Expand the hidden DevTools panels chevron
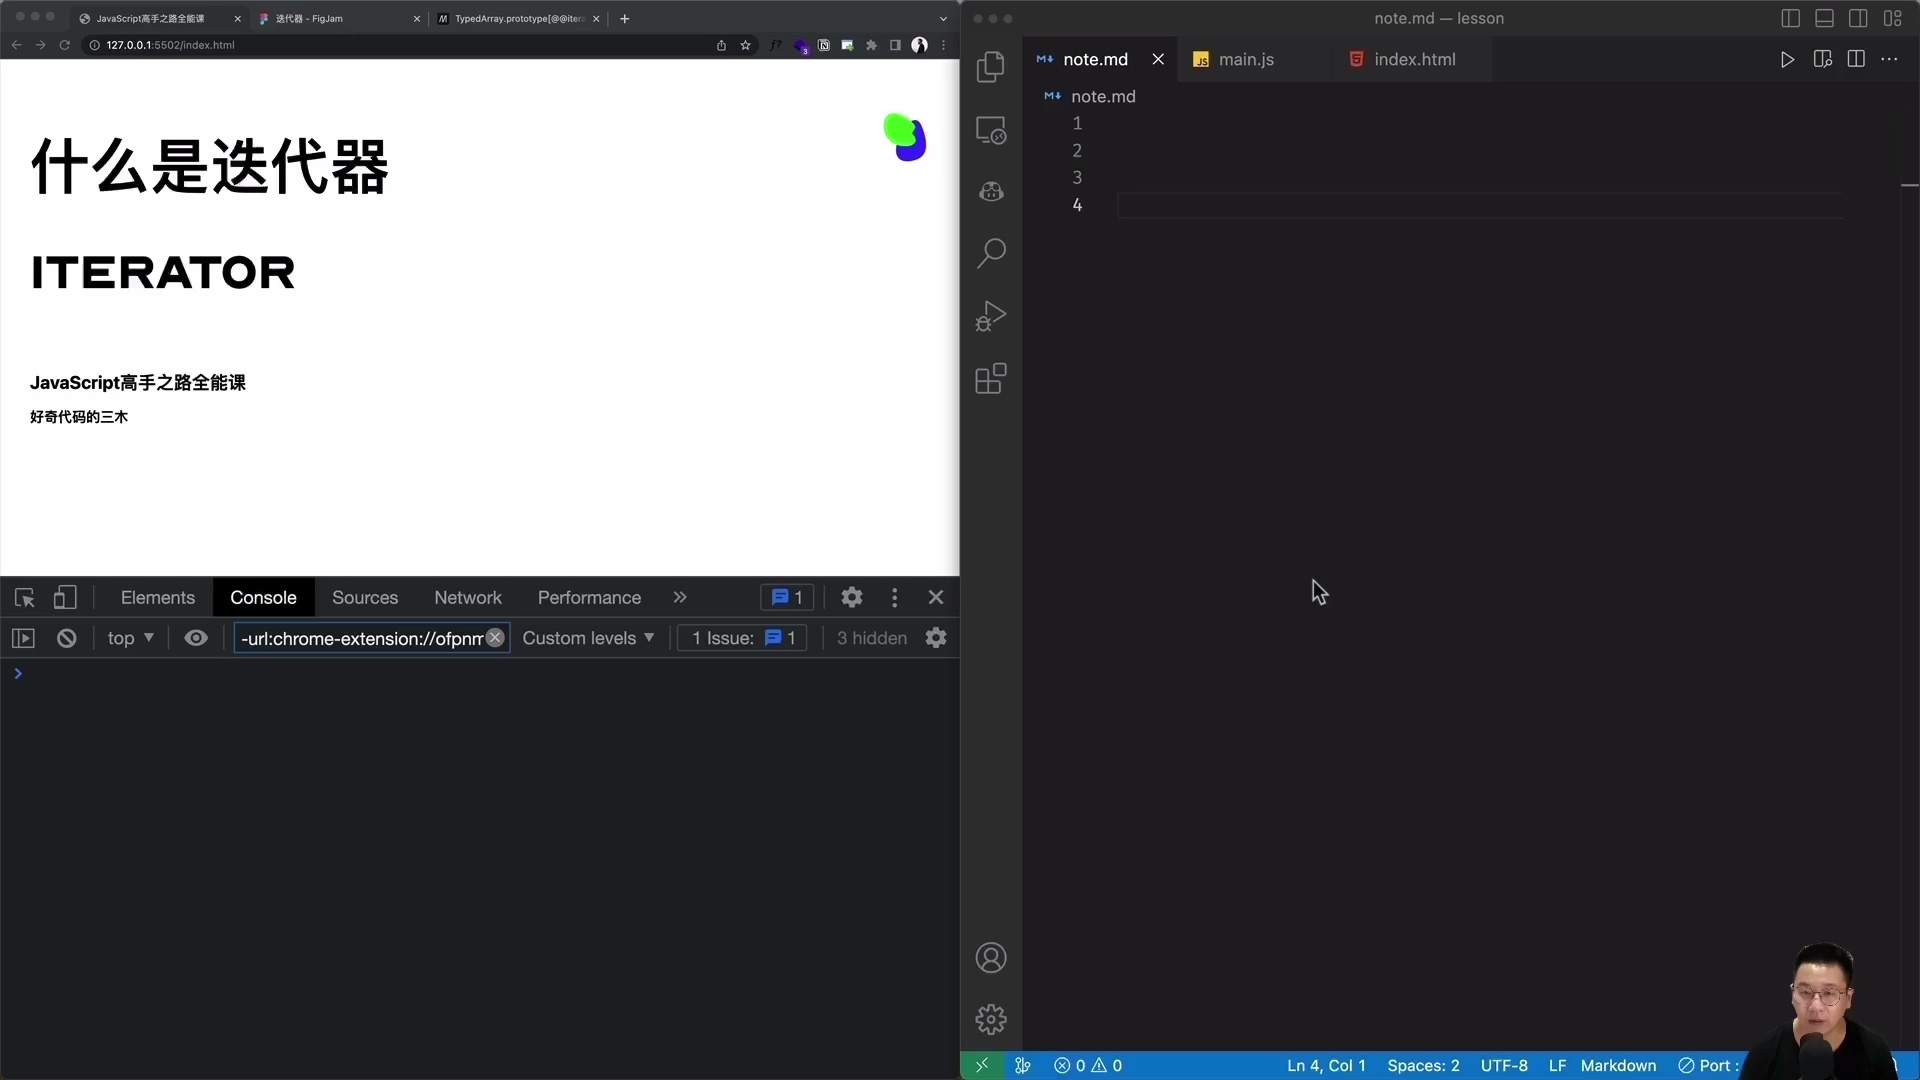The height and width of the screenshot is (1080, 1920). [681, 597]
